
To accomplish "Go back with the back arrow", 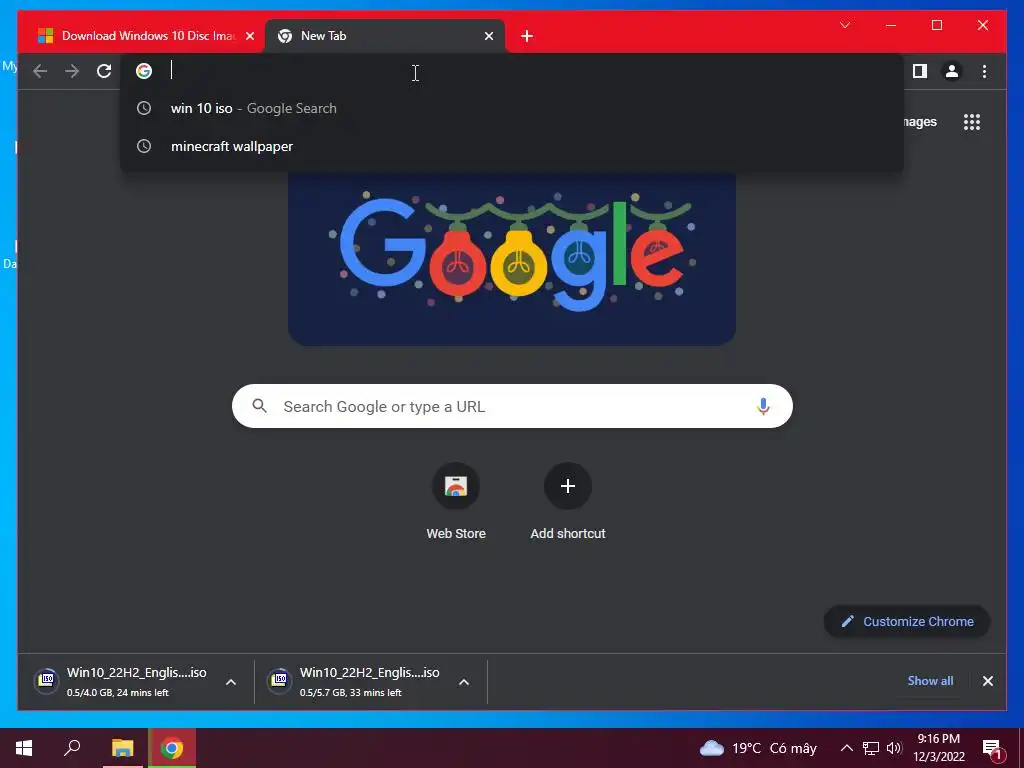I will [x=40, y=71].
